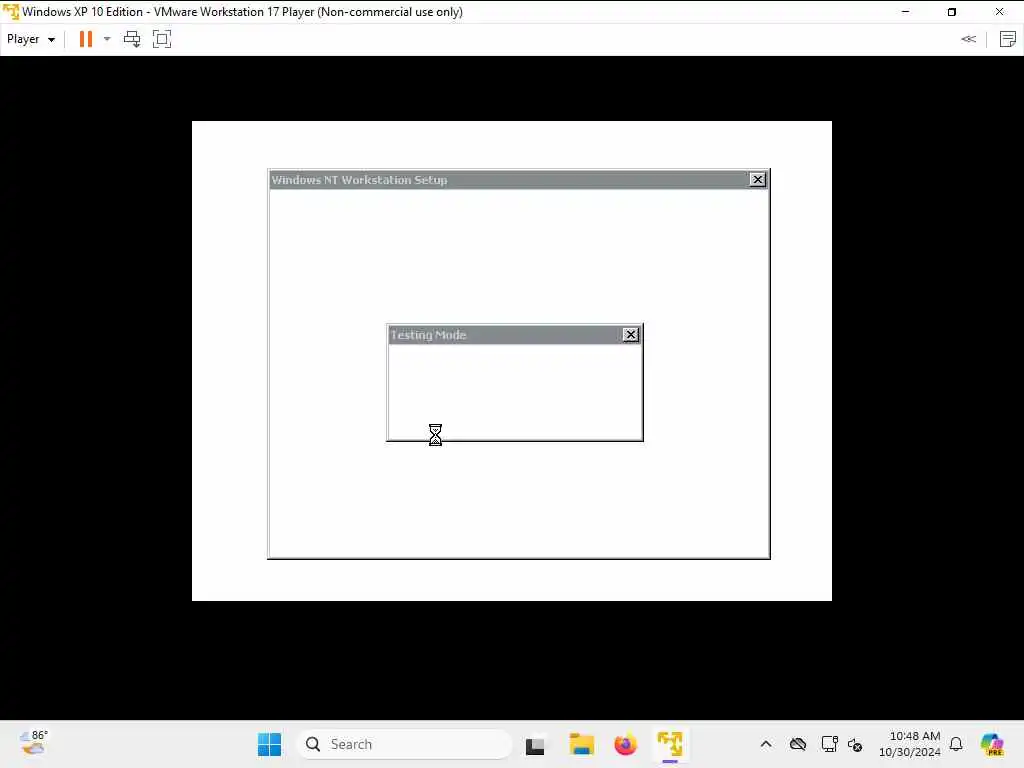Show hidden system tray icons

pyautogui.click(x=766, y=744)
